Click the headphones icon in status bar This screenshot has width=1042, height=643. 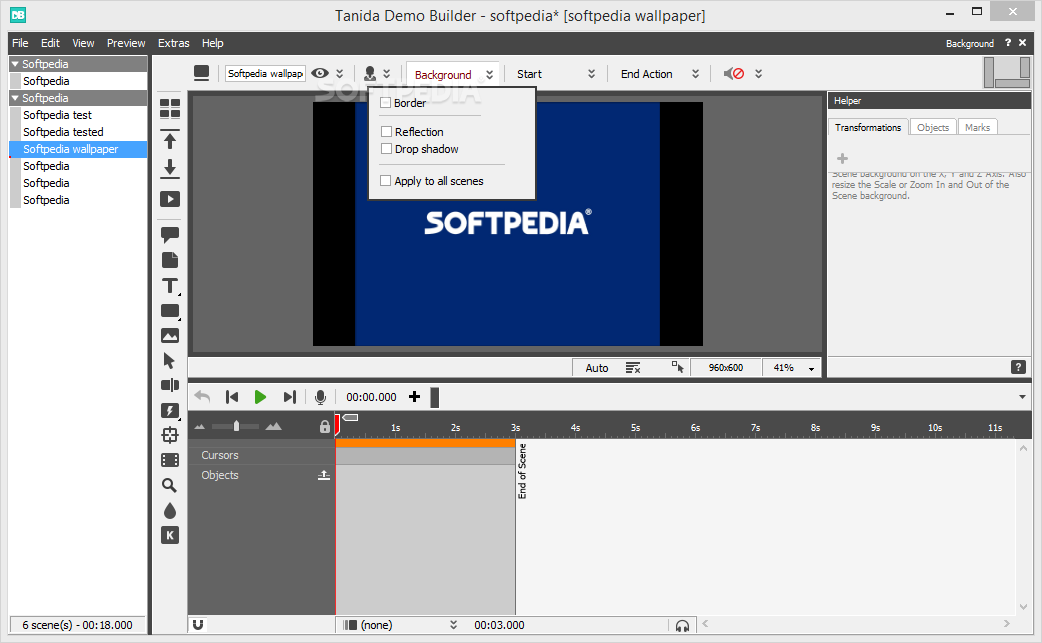(682, 626)
